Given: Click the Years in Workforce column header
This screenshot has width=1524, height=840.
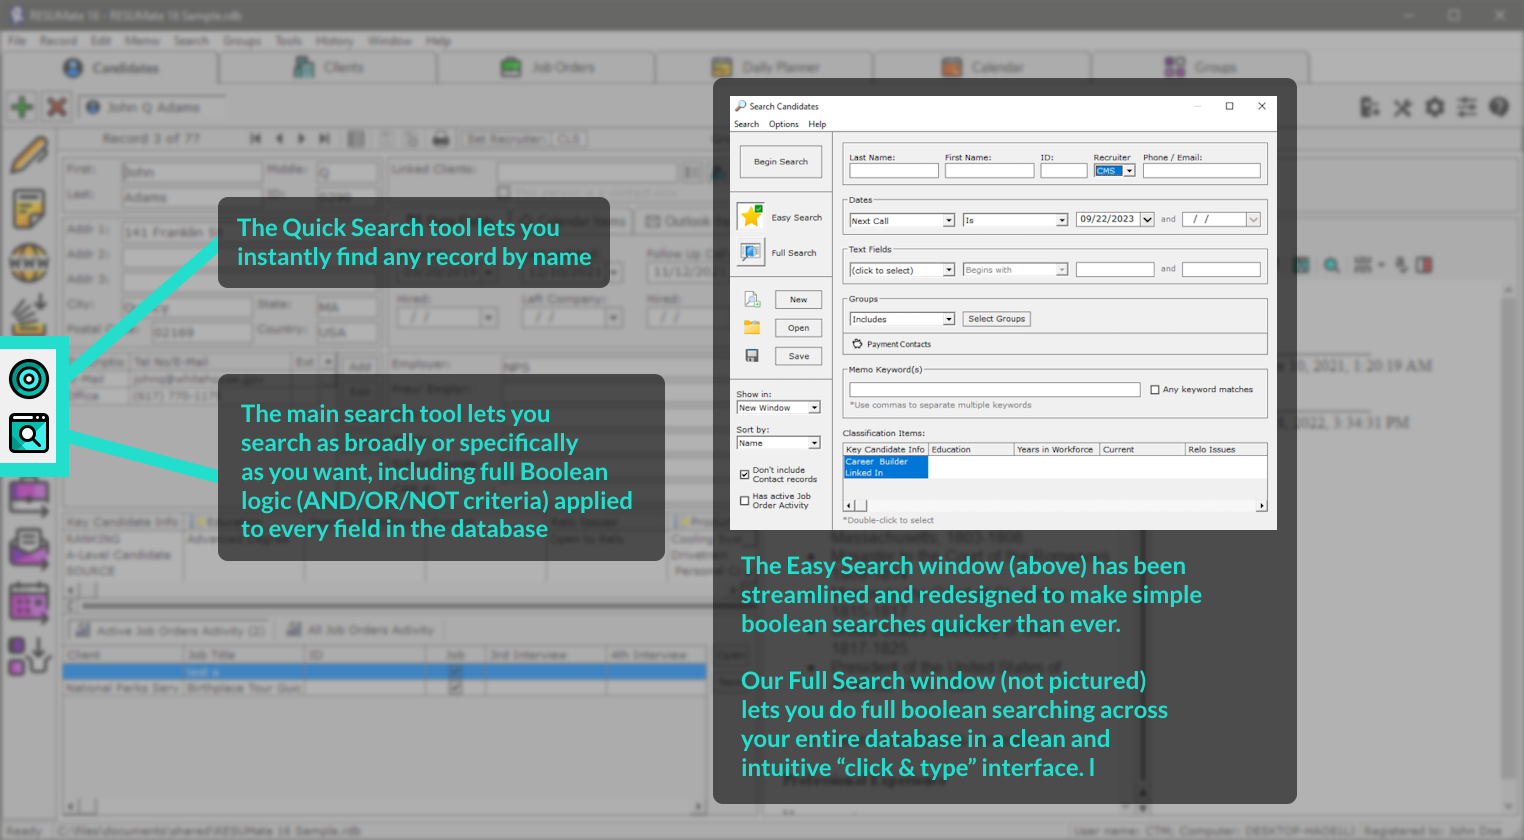Looking at the screenshot, I should point(1056,450).
